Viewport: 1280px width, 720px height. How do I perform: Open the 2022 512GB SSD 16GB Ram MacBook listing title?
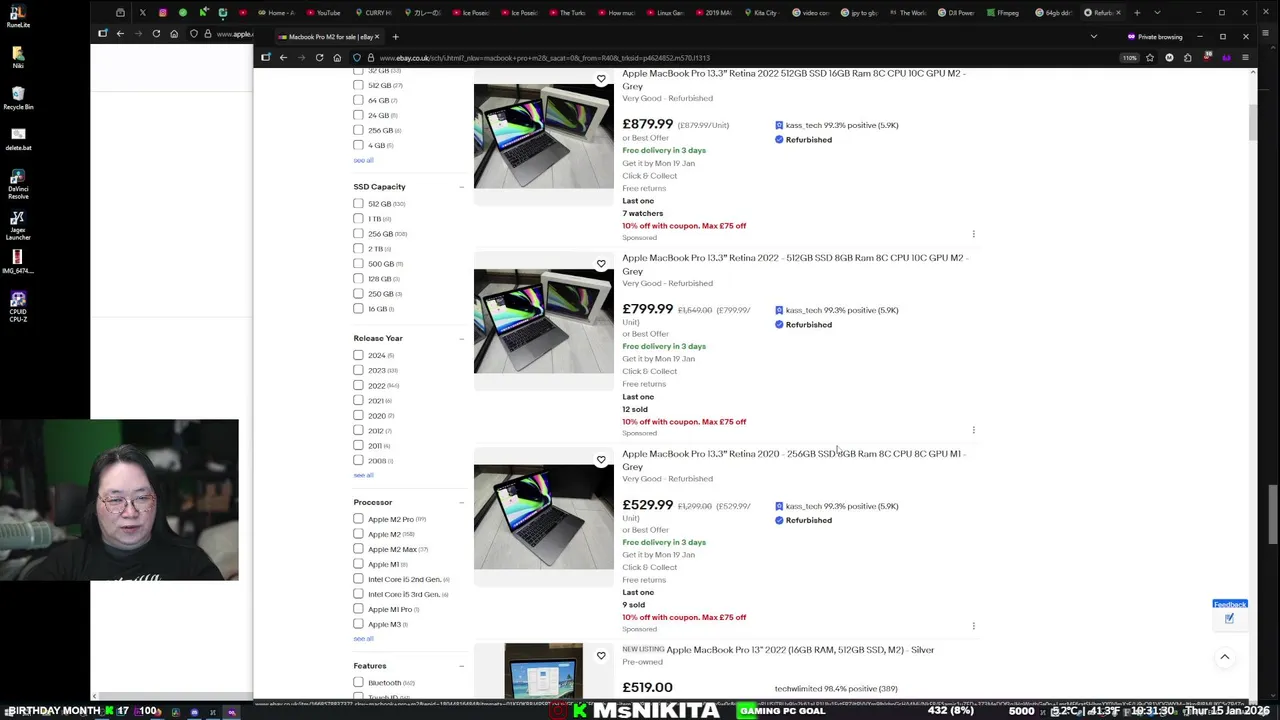click(794, 80)
